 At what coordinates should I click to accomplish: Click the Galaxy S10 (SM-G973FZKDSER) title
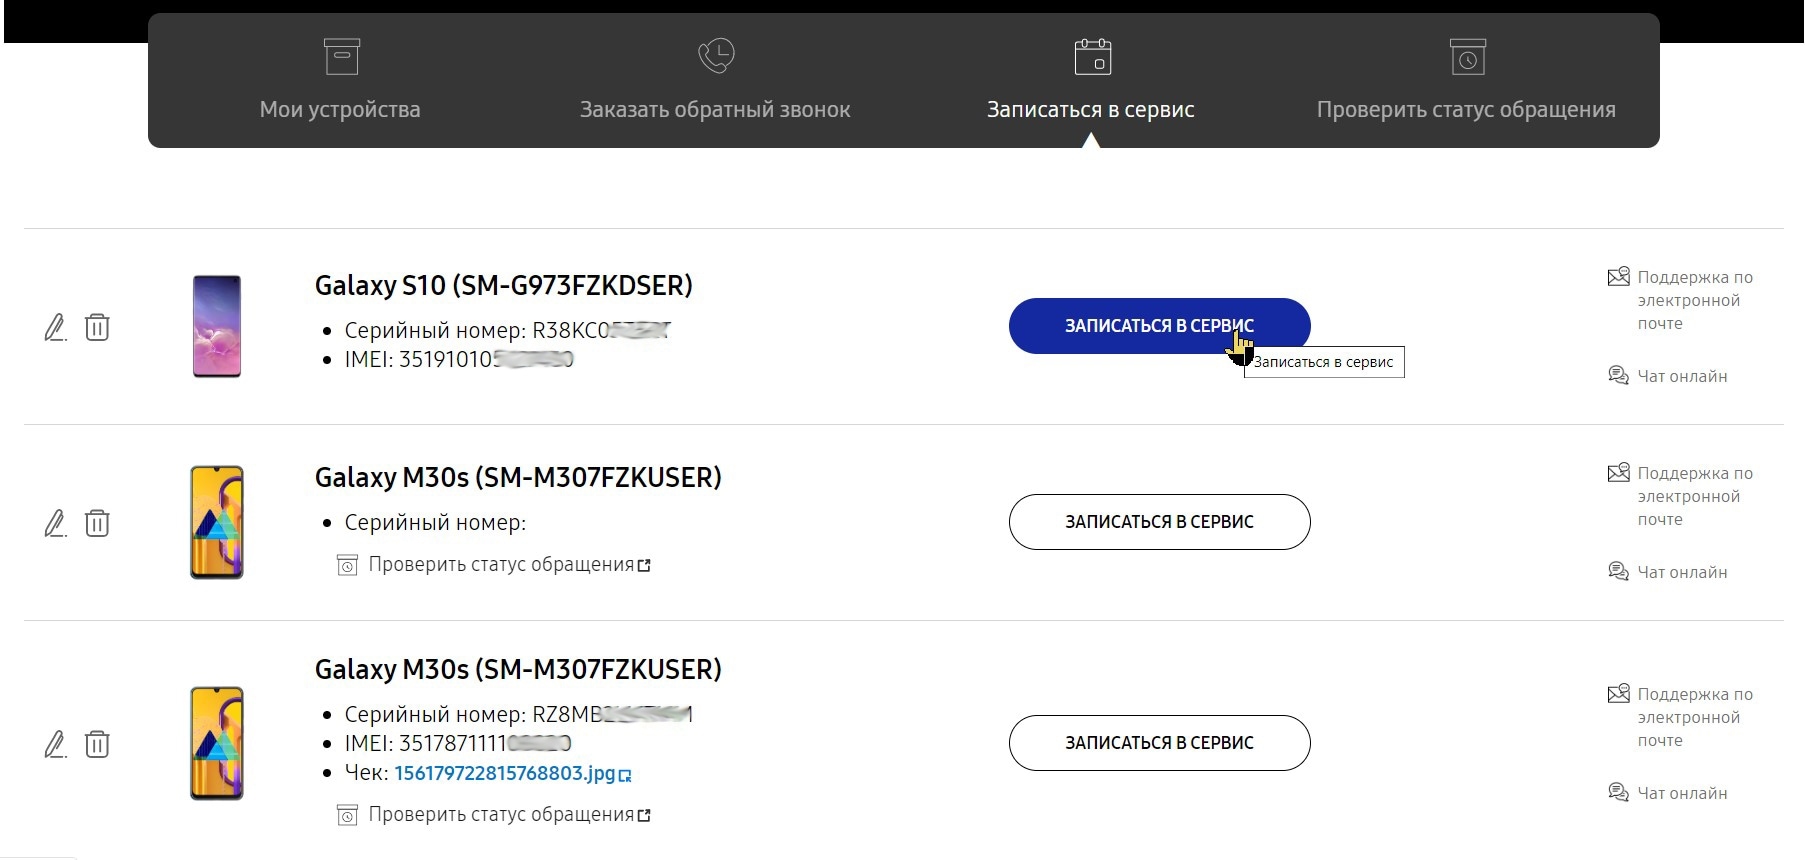coord(504,285)
